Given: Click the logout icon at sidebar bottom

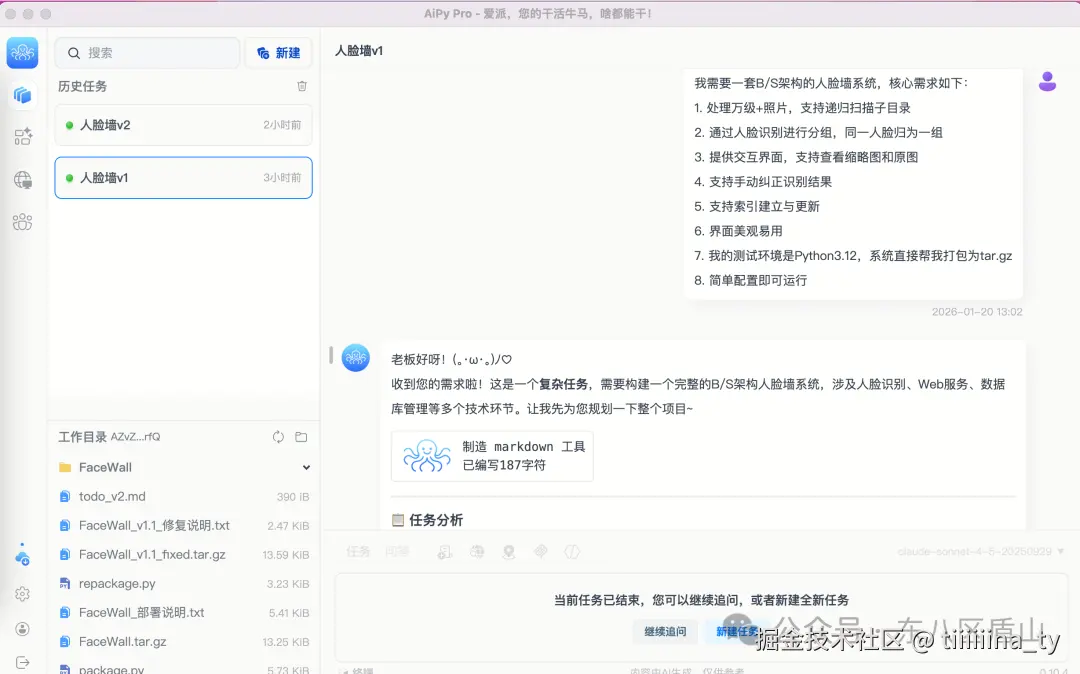Looking at the screenshot, I should pos(22,661).
